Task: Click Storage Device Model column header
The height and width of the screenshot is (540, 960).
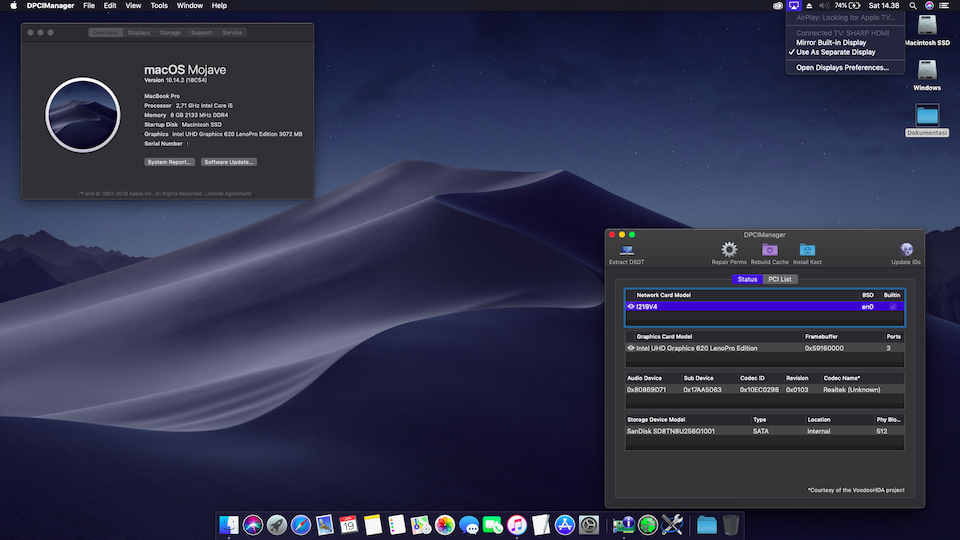Action: pyautogui.click(x=656, y=420)
